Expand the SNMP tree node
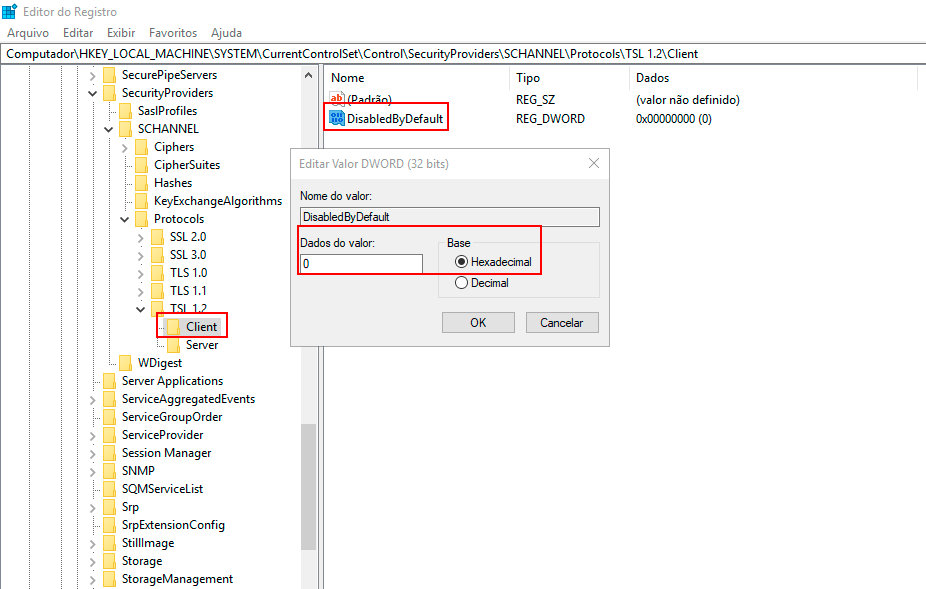926x589 pixels. (x=93, y=472)
